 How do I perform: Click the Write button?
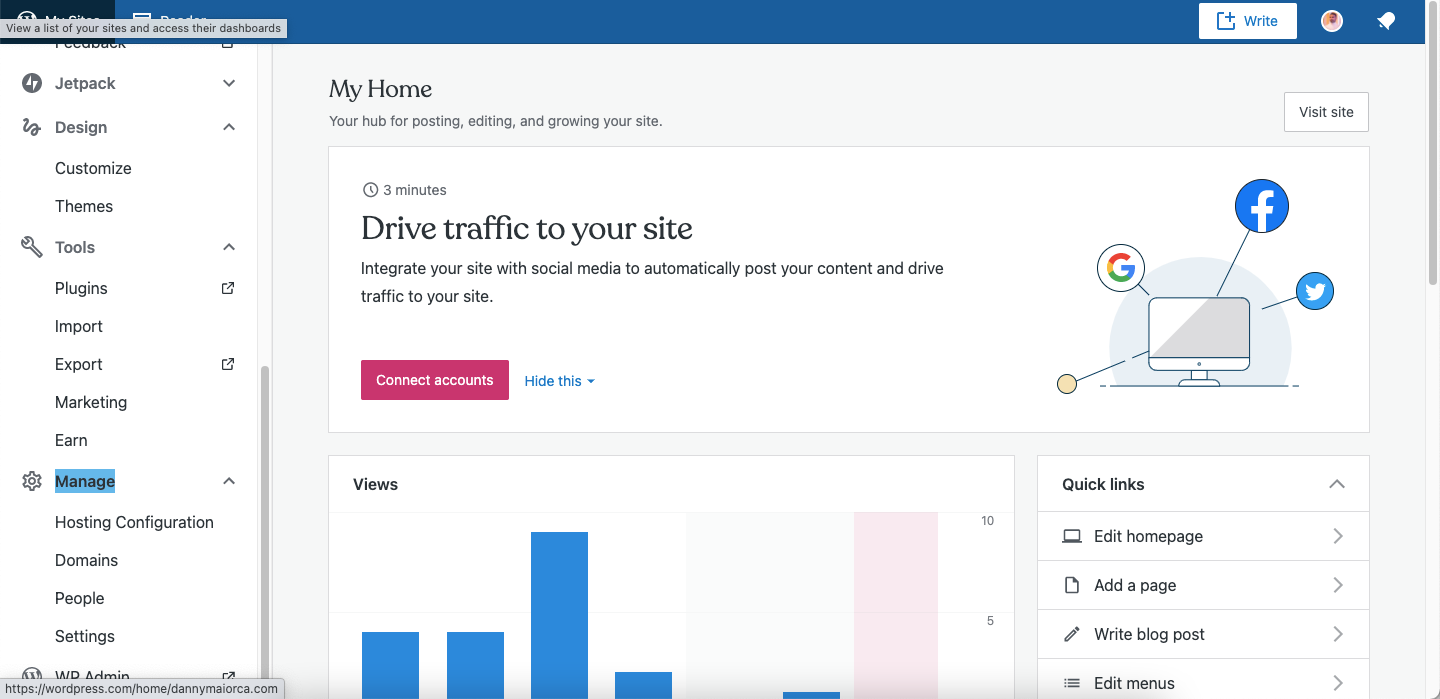tap(1247, 21)
